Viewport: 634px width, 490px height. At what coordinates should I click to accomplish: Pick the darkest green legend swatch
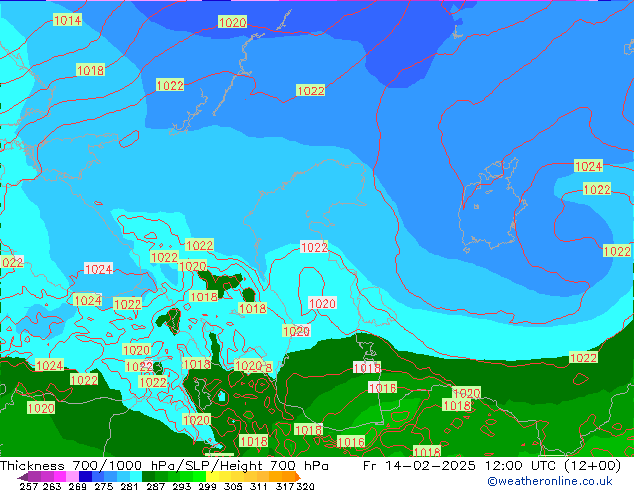pyautogui.click(x=146, y=476)
